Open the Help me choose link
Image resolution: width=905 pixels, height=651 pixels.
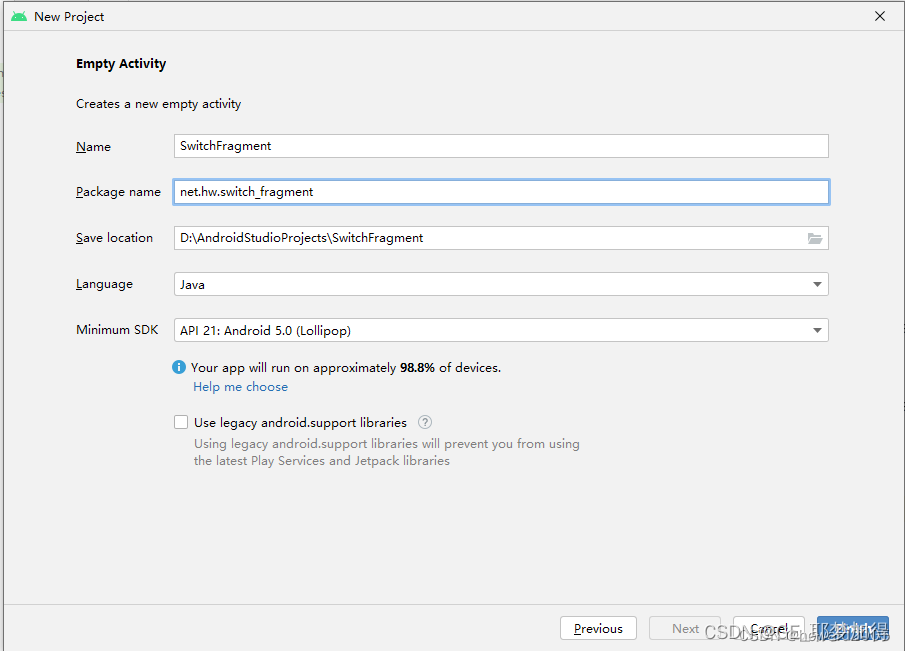(x=240, y=387)
